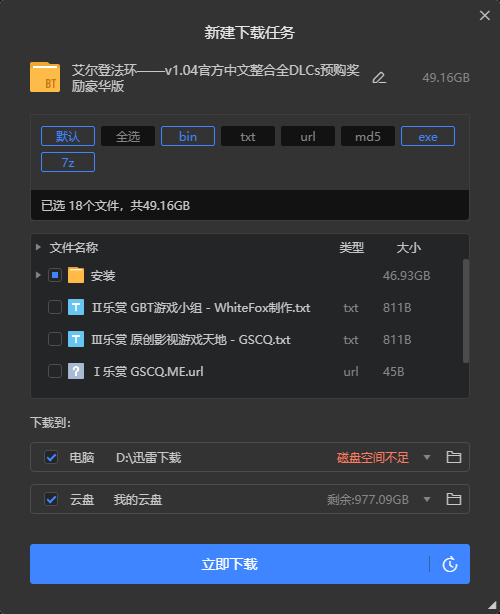
Task: Sort by the 大小 column header
Action: coord(408,247)
